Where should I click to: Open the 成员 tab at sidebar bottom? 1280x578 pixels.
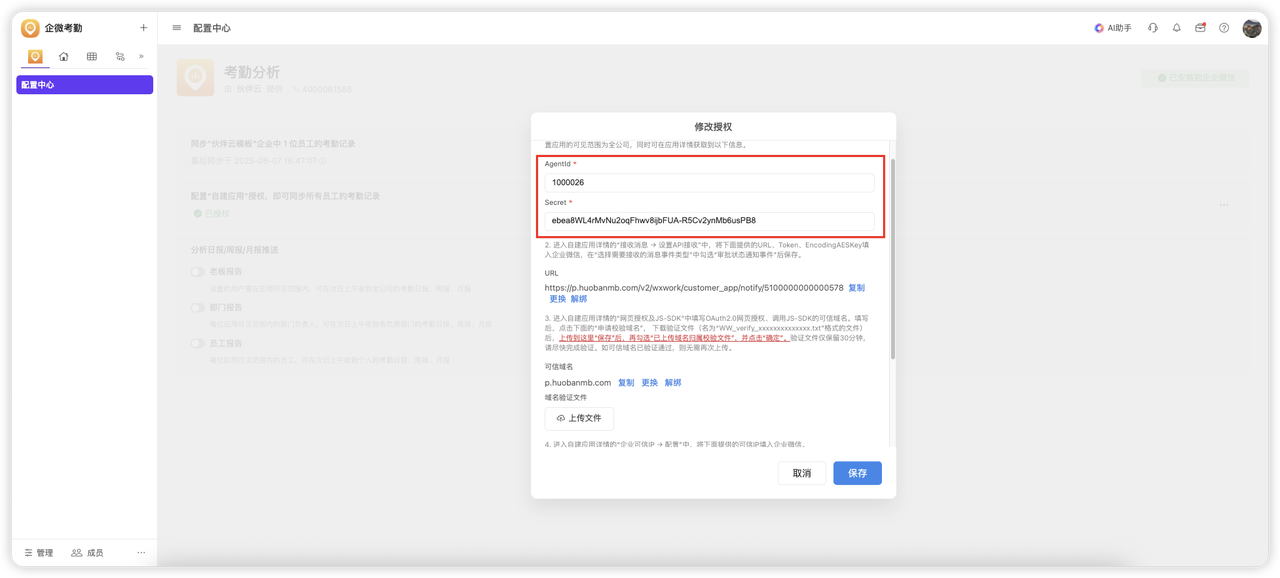(87, 552)
